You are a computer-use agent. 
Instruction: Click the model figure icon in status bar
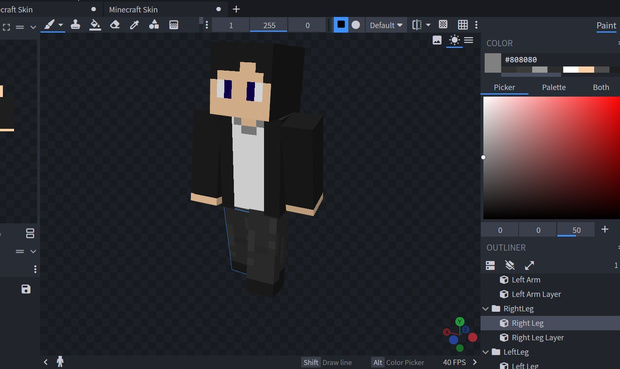click(60, 361)
